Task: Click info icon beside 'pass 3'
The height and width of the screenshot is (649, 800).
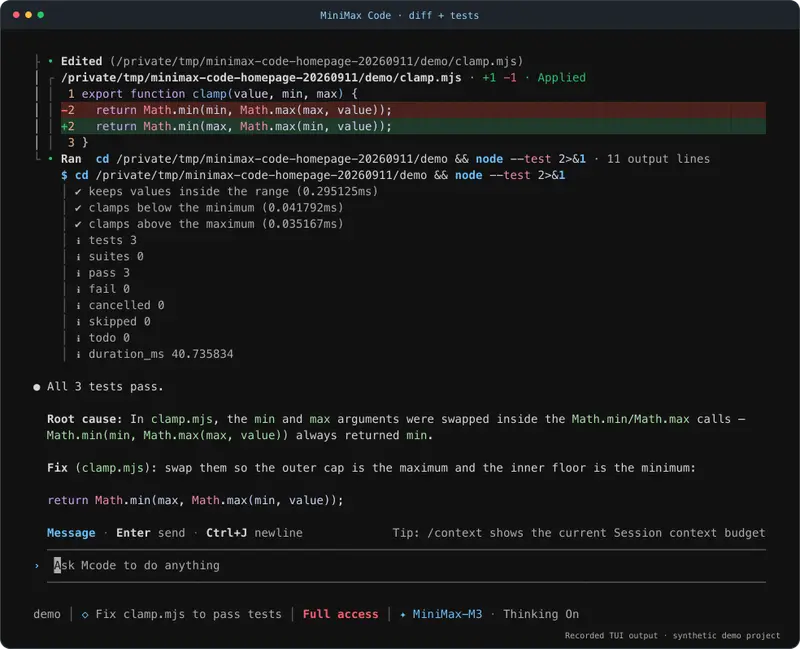Action: 78,273
